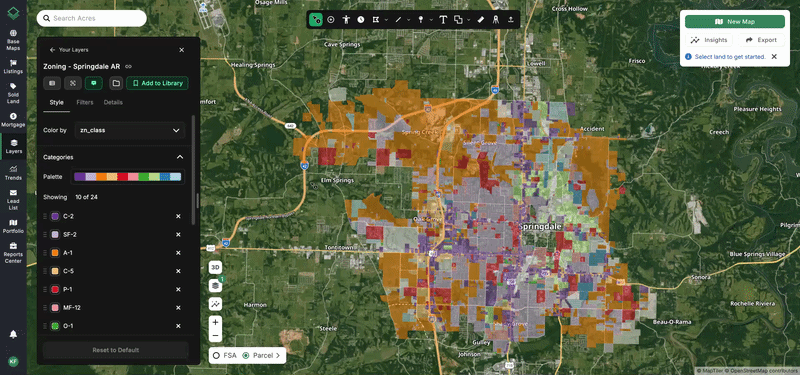
Task: Select the ruler measure tool
Action: tap(480, 20)
